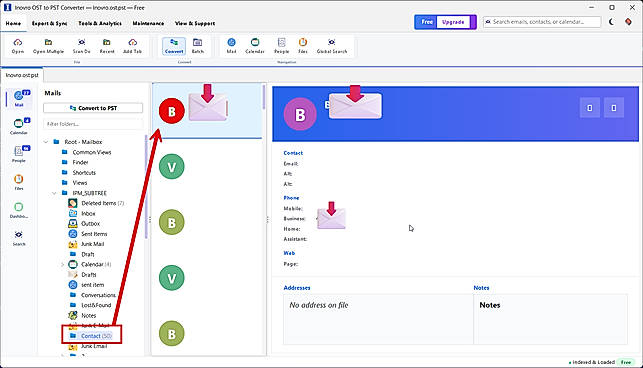Click the purple B avatar in the contact header
Image resolution: width=643 pixels, height=368 pixels.
point(300,114)
